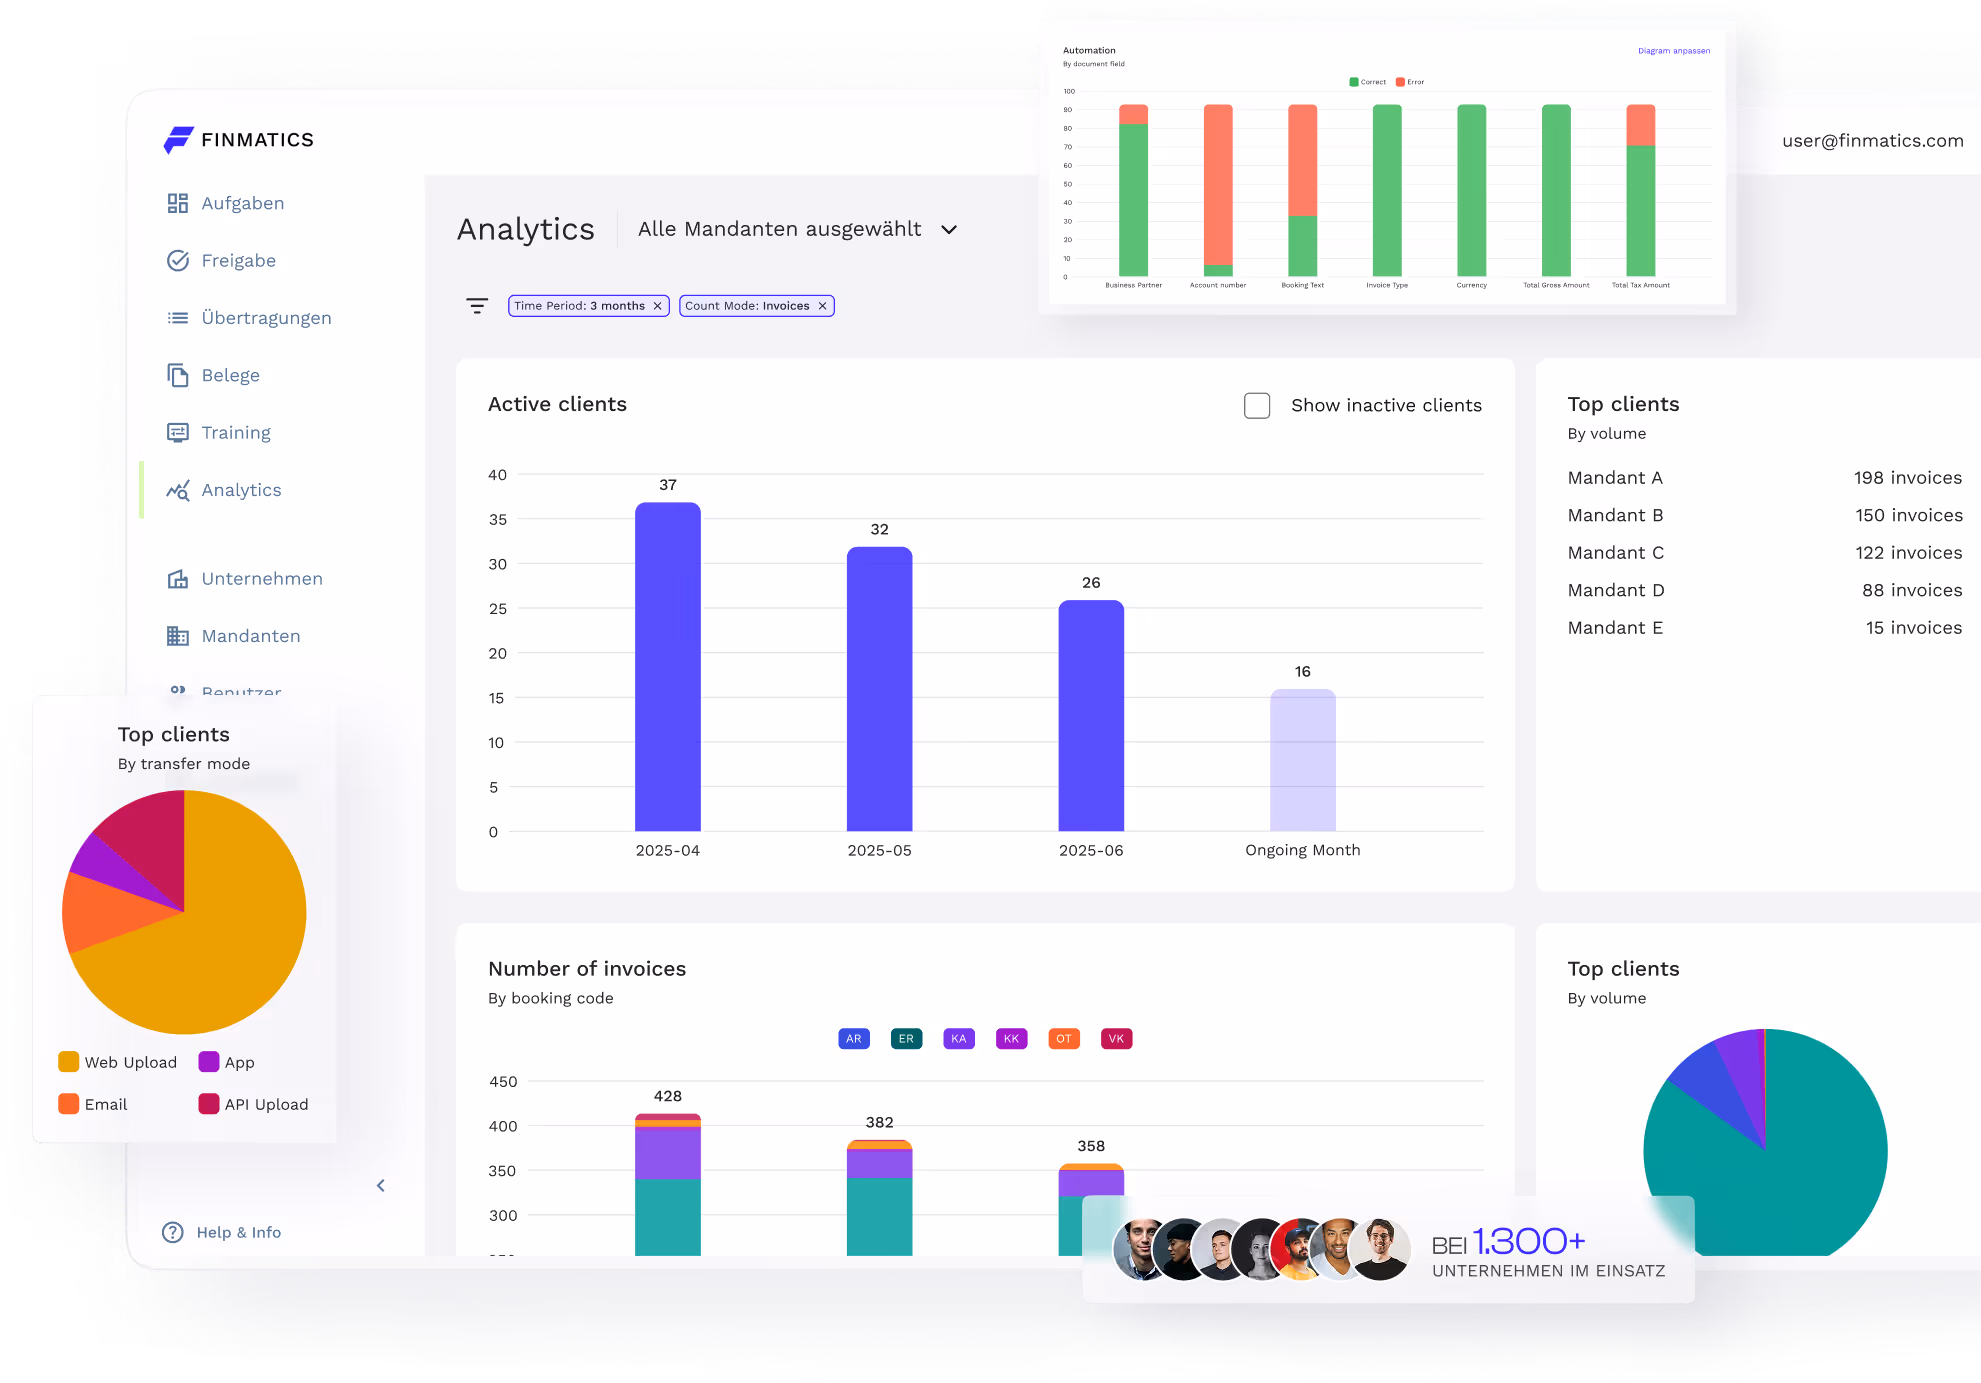Click the Count Mode: Invoices chip
Viewport: 1981px width, 1383px height.
pyautogui.click(x=757, y=306)
